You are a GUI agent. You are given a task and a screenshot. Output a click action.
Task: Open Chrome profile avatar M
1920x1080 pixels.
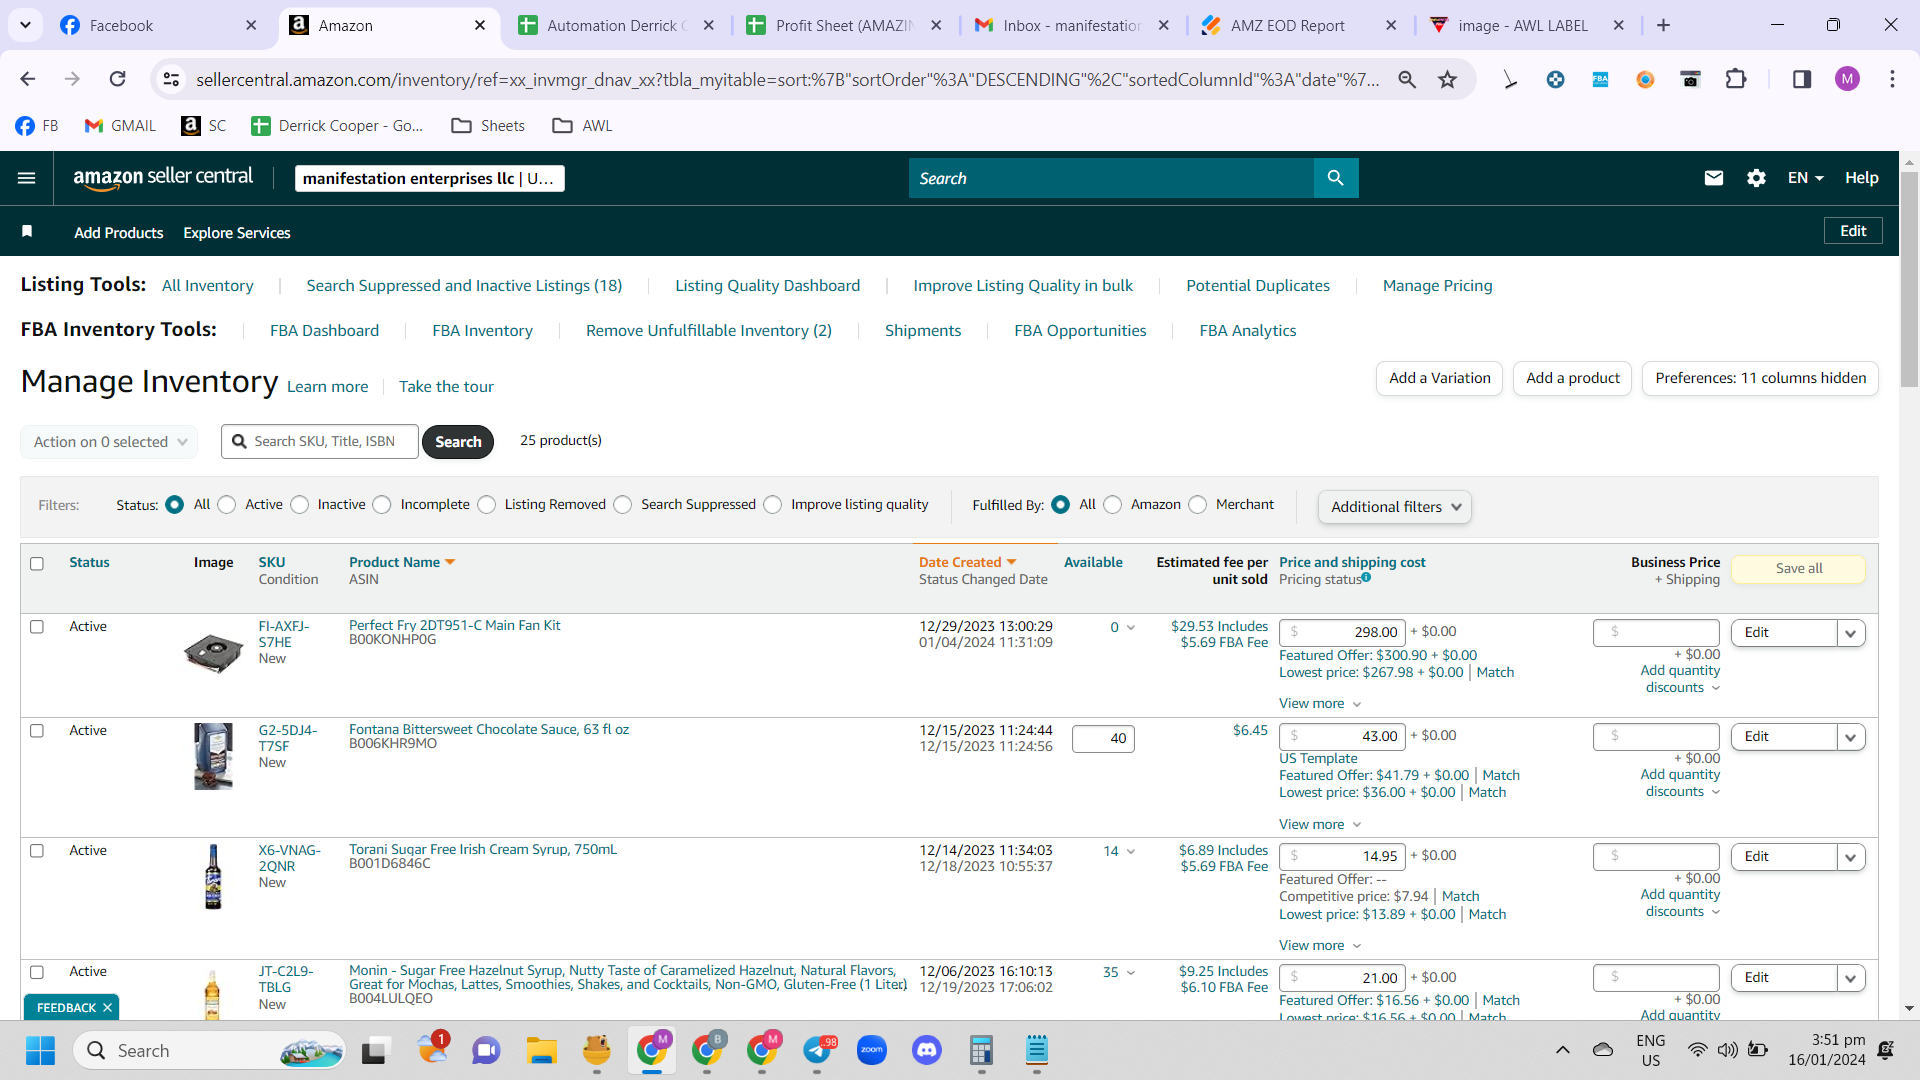[1847, 79]
